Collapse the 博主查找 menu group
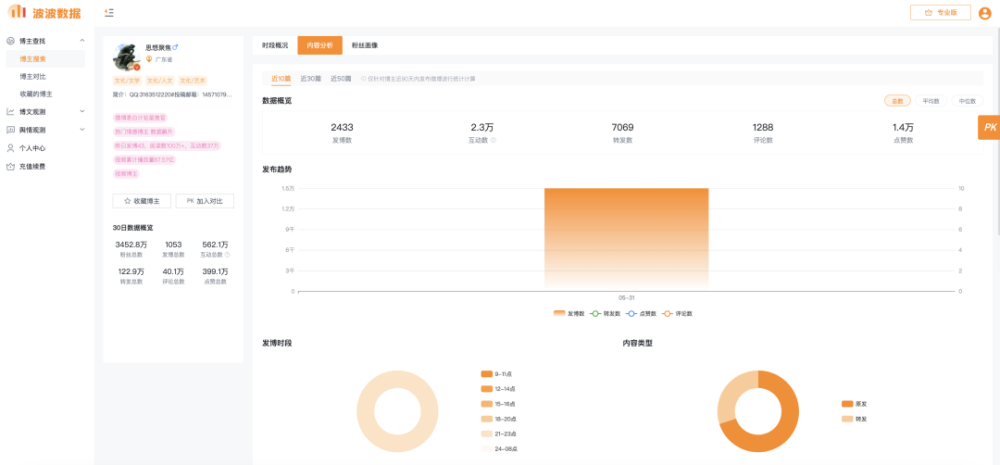The height and width of the screenshot is (465, 1000). (82, 41)
